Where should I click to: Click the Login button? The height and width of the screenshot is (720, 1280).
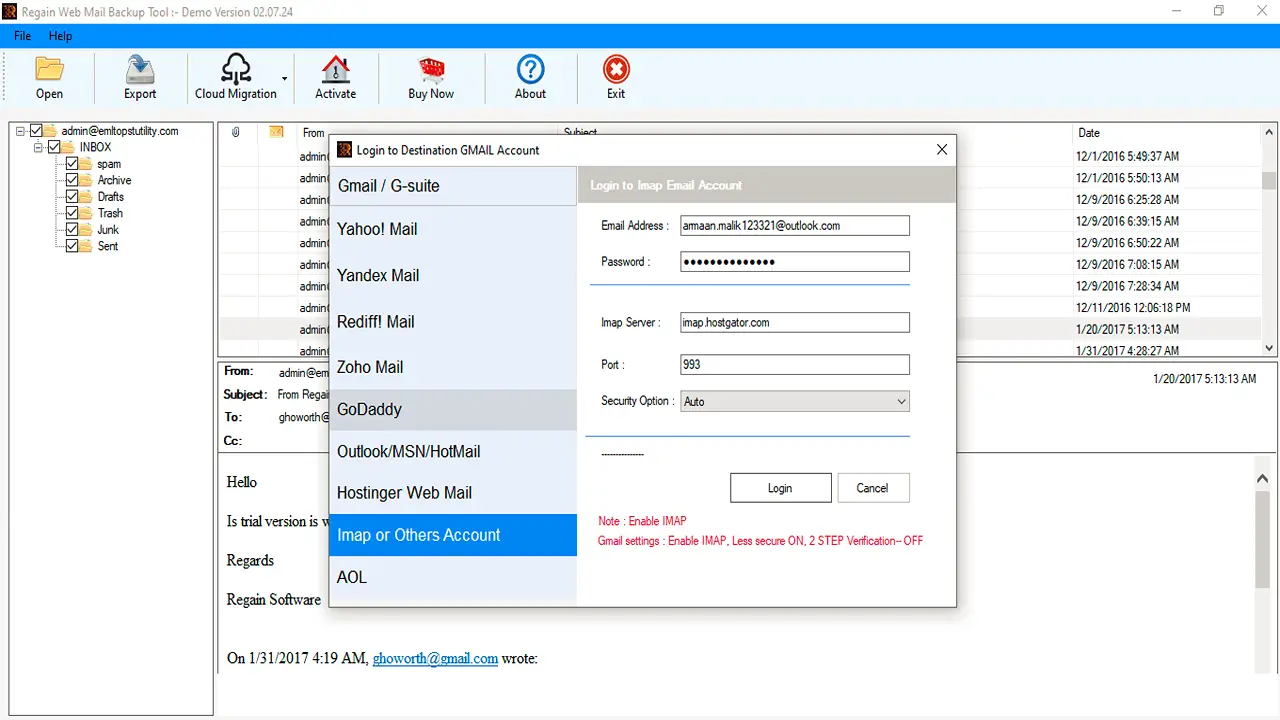click(x=780, y=488)
